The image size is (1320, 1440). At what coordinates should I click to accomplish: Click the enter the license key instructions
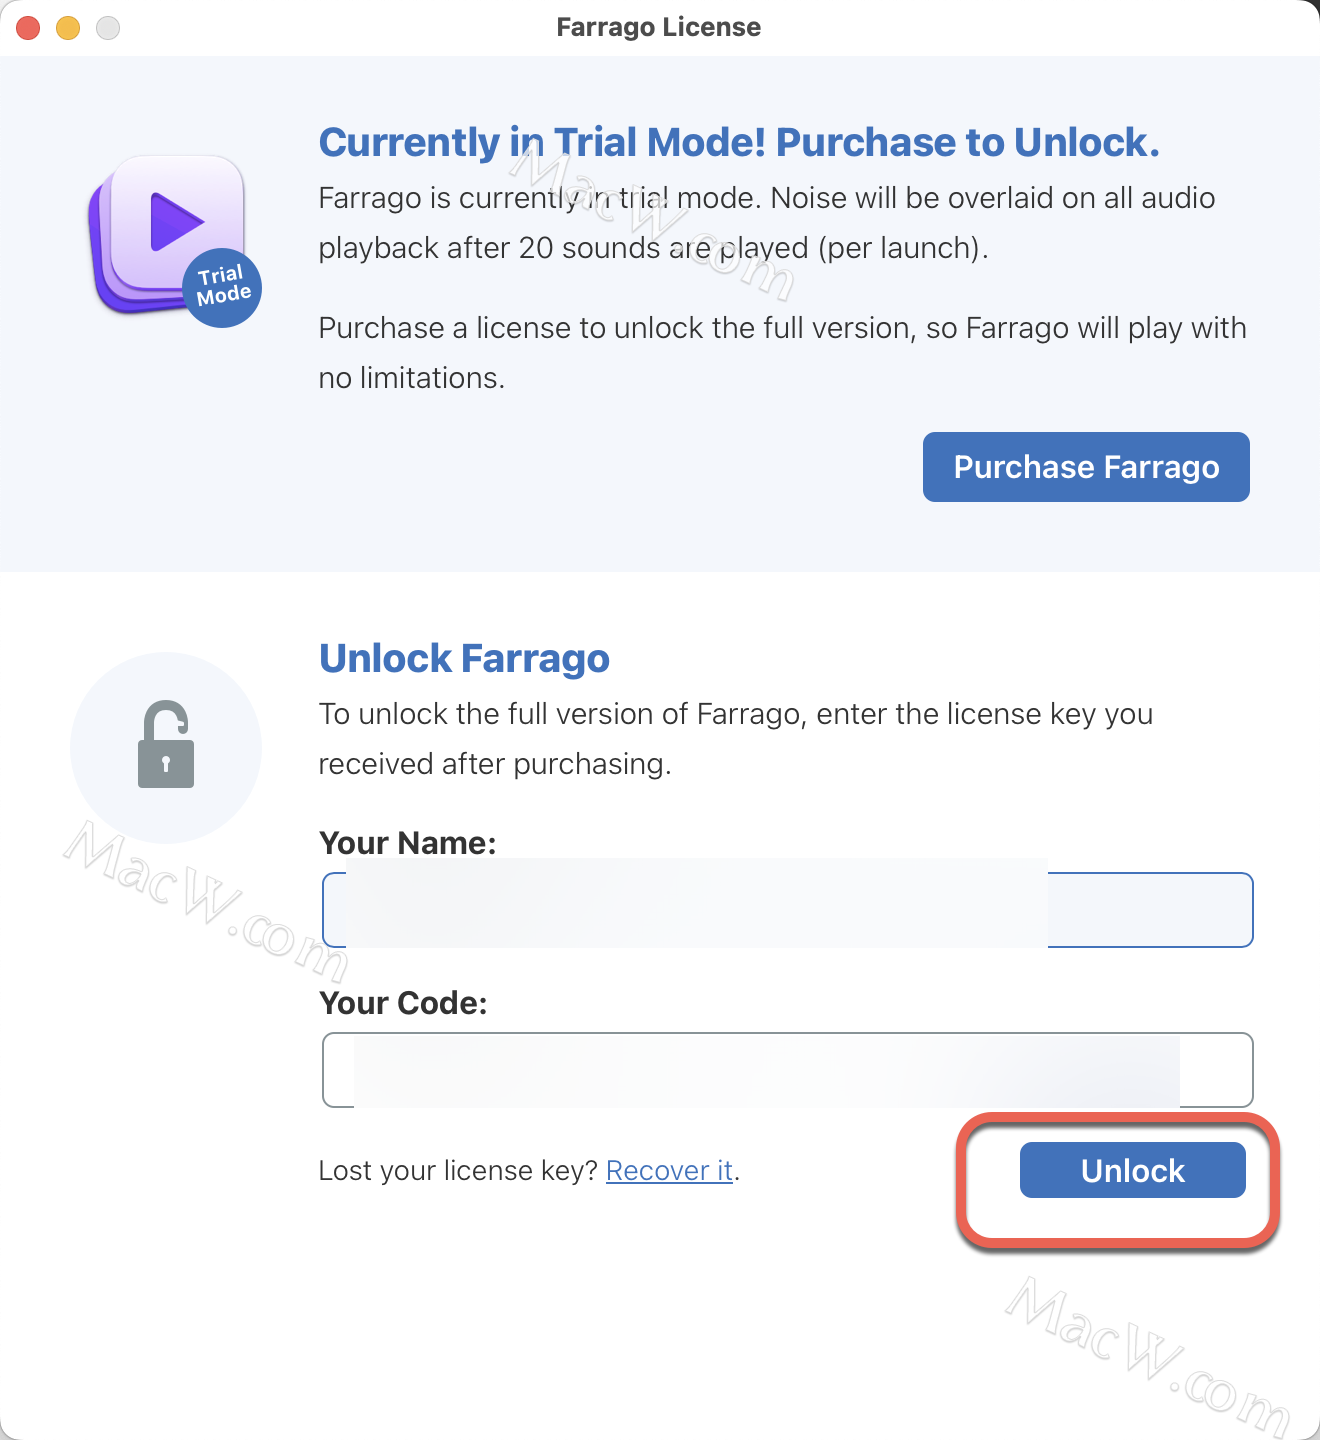[735, 739]
